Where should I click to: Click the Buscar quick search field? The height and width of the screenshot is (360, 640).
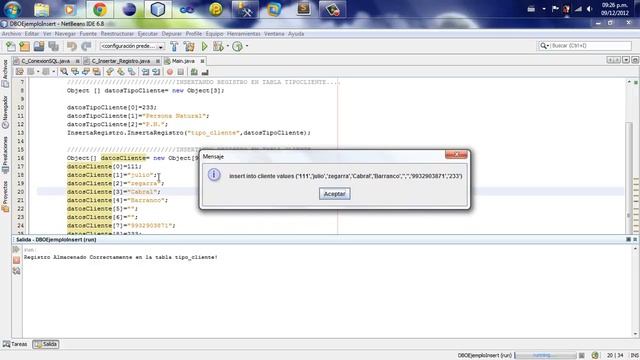point(590,46)
